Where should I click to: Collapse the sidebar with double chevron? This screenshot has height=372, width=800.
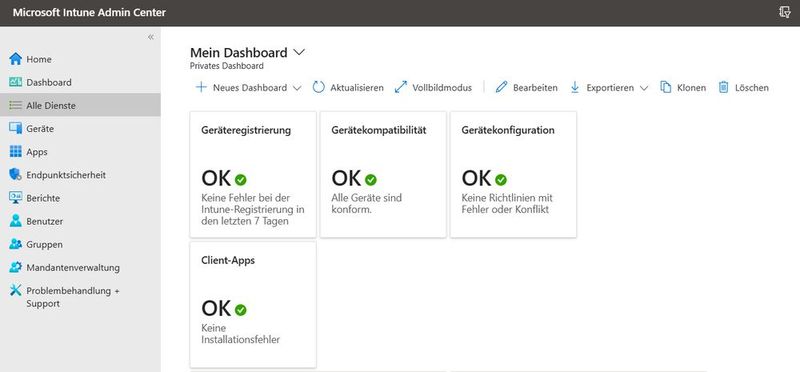coord(151,37)
